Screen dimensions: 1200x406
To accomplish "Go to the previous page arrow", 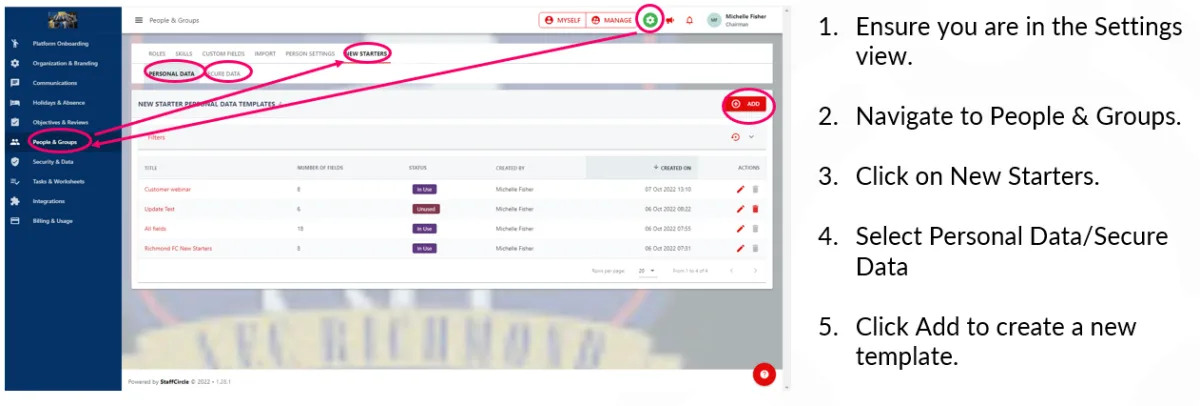I will [x=731, y=270].
